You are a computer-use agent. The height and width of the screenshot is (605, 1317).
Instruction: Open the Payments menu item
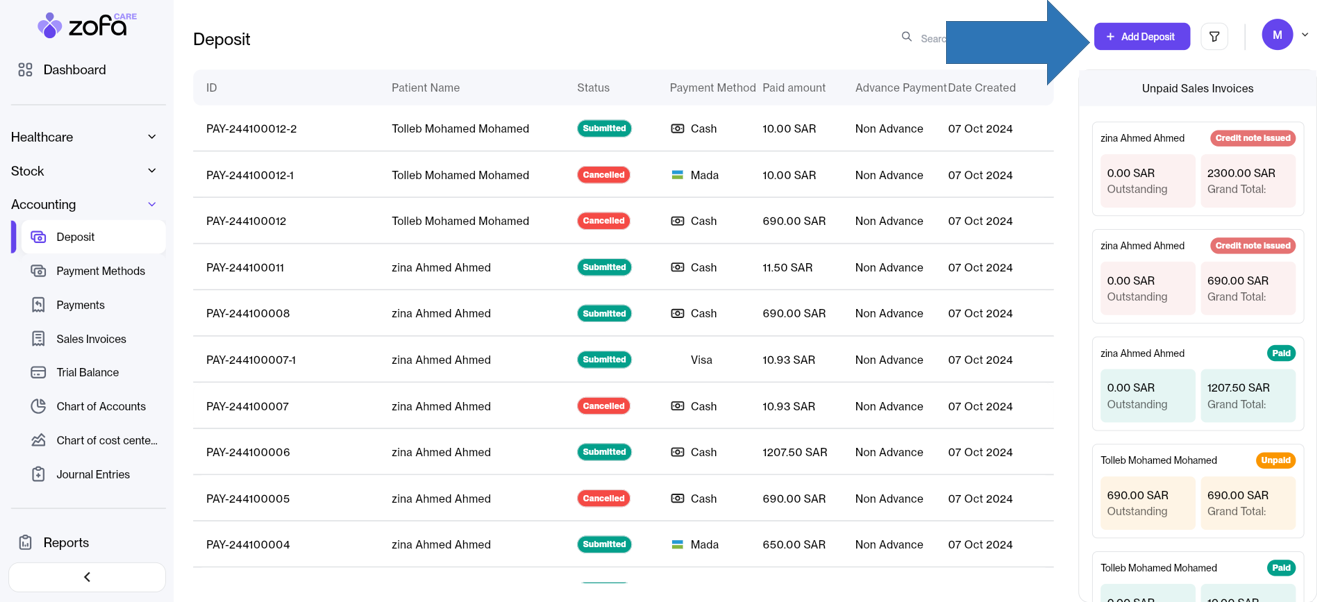click(x=80, y=305)
